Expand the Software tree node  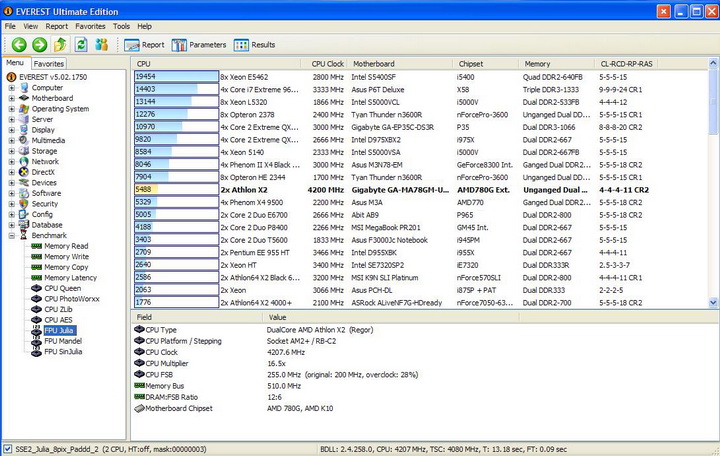tap(11, 193)
